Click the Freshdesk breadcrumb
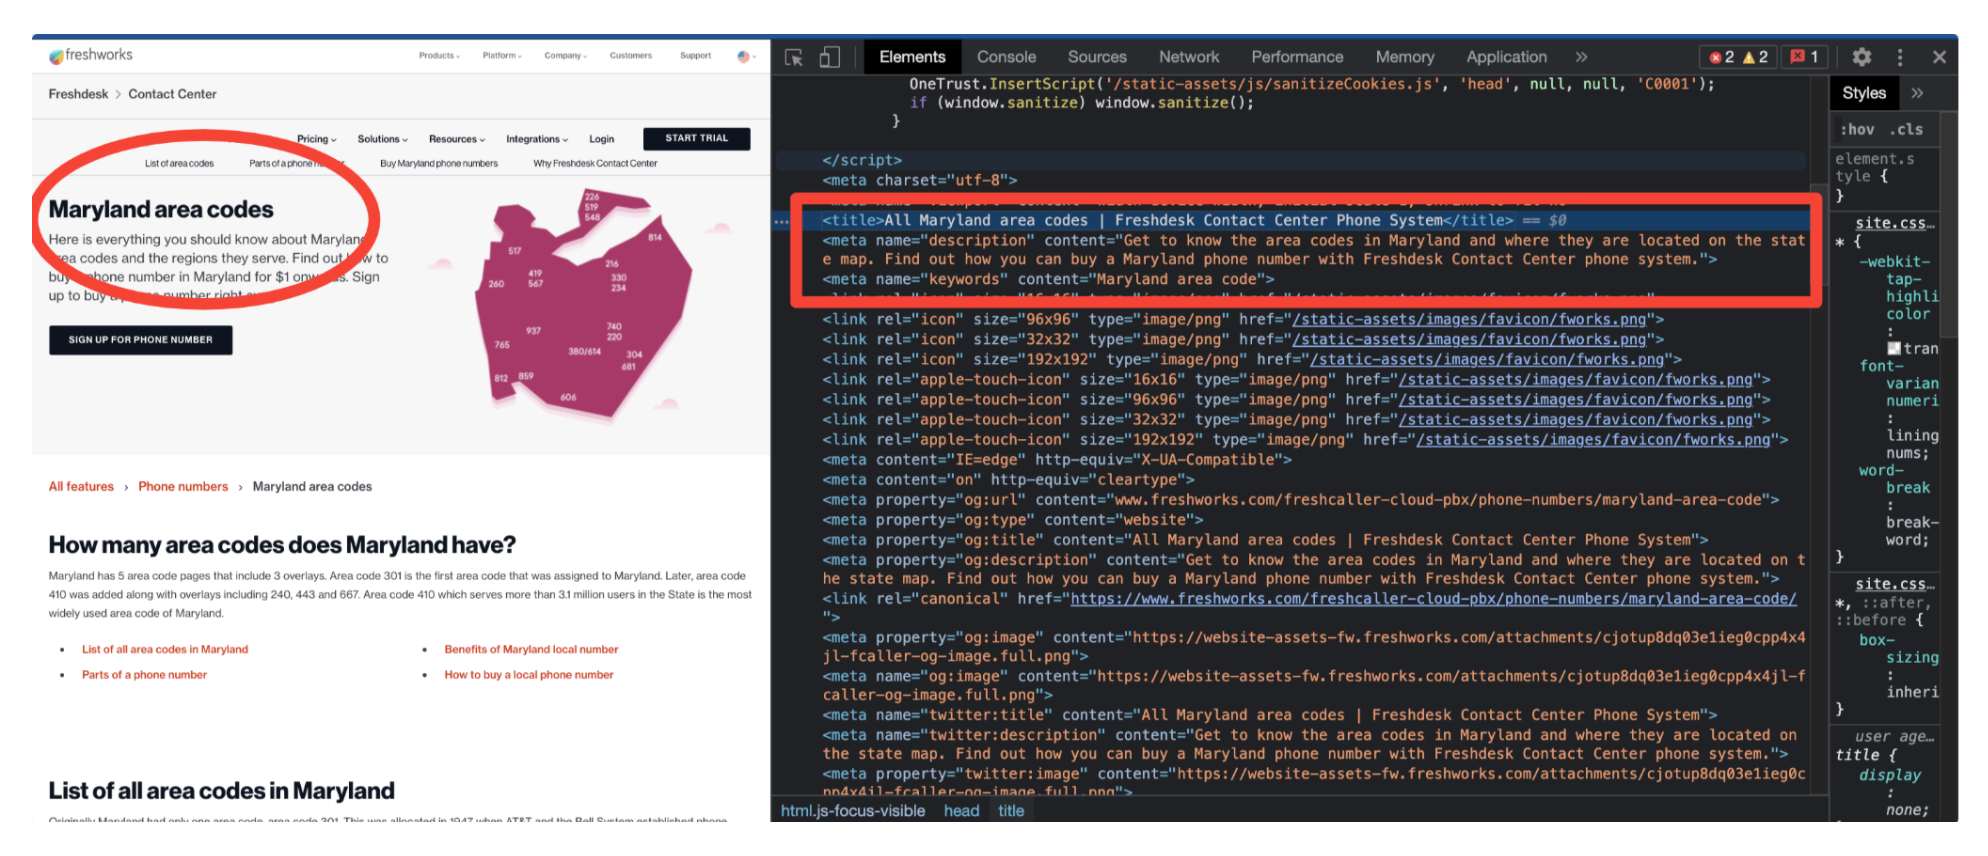This screenshot has height=856, width=1988. click(78, 94)
